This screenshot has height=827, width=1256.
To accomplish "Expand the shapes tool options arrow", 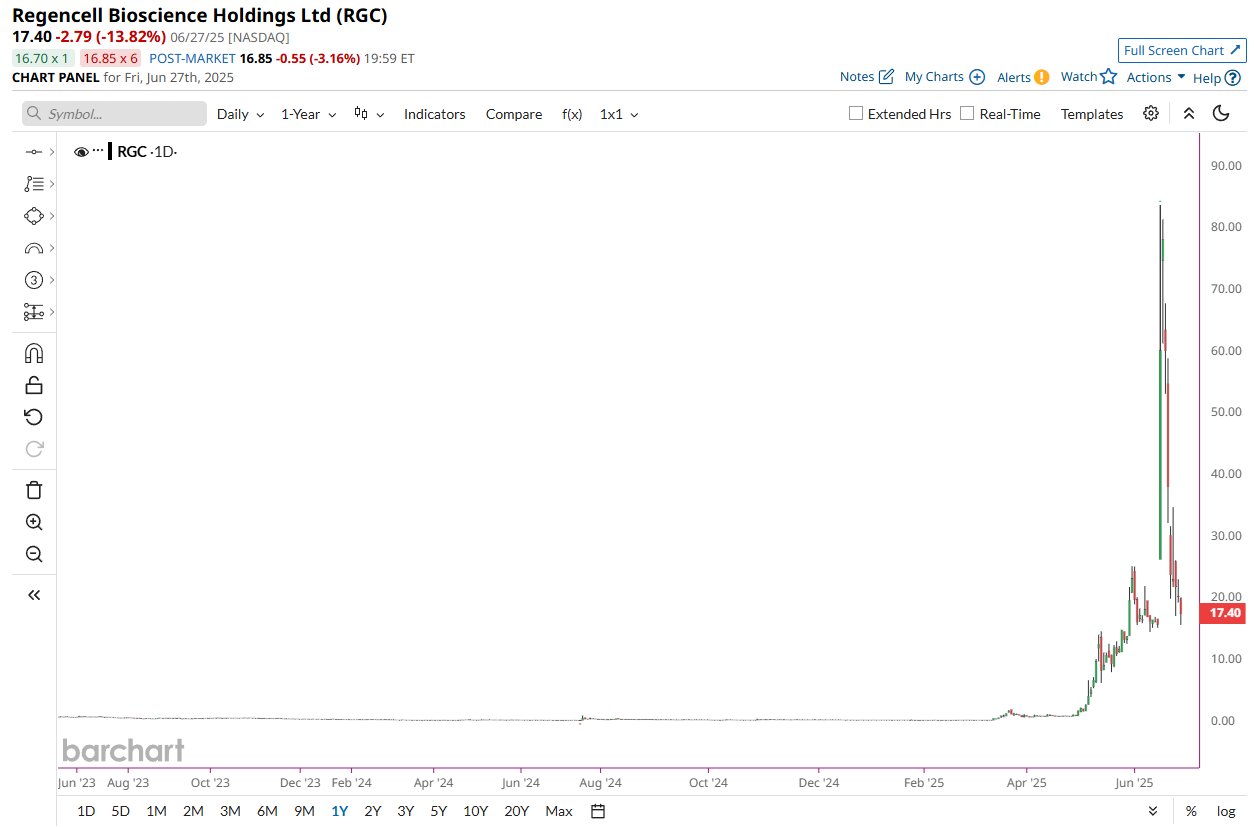I will [x=51, y=216].
